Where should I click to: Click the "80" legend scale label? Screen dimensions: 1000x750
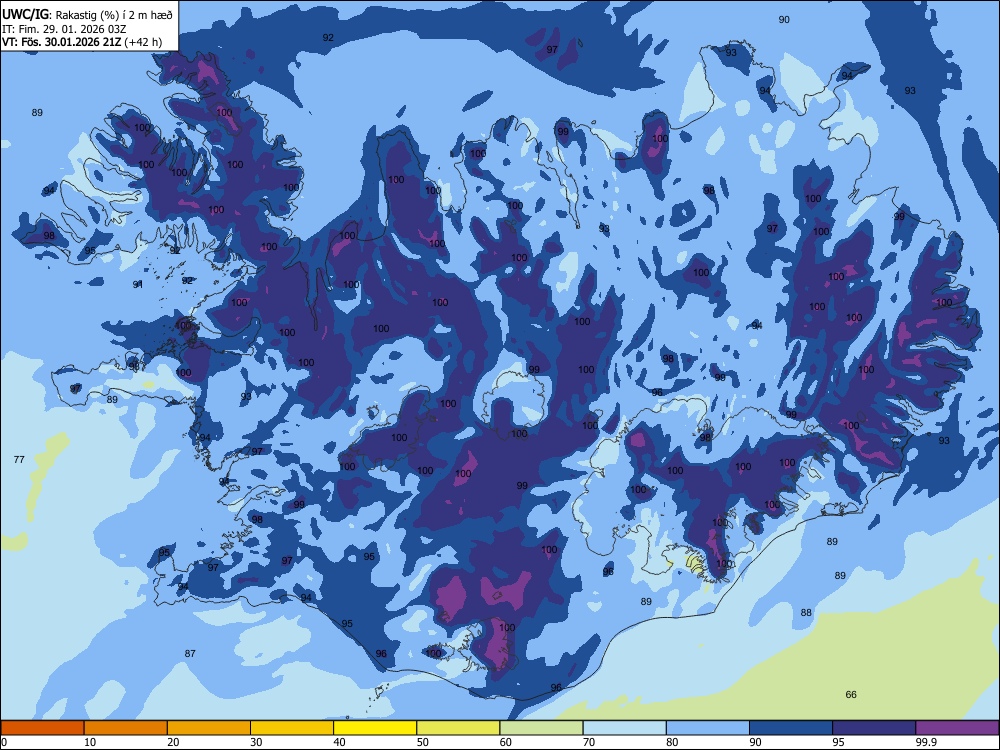(x=672, y=742)
